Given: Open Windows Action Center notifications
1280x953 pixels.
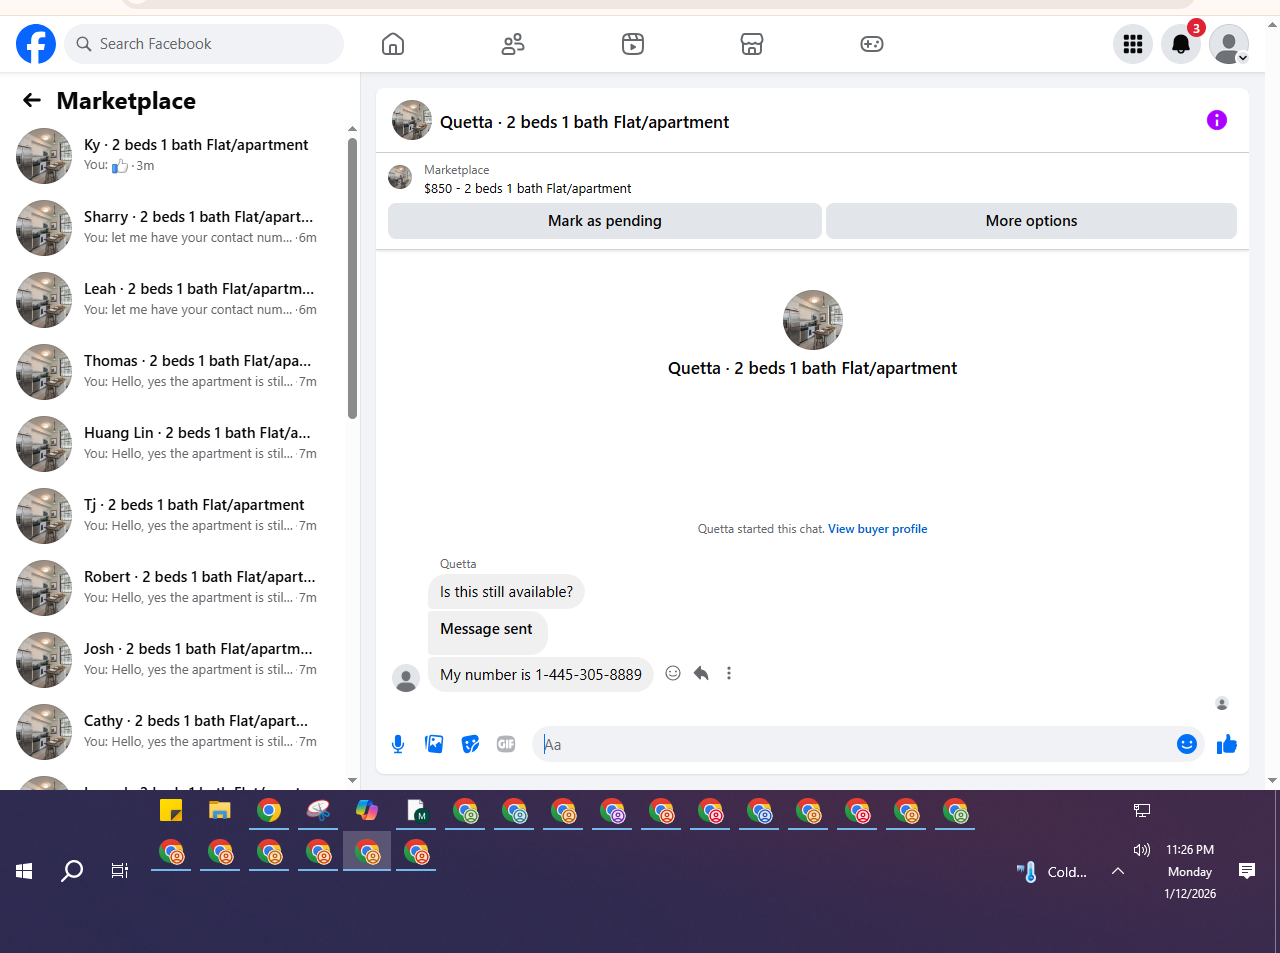Looking at the screenshot, I should [x=1247, y=871].
